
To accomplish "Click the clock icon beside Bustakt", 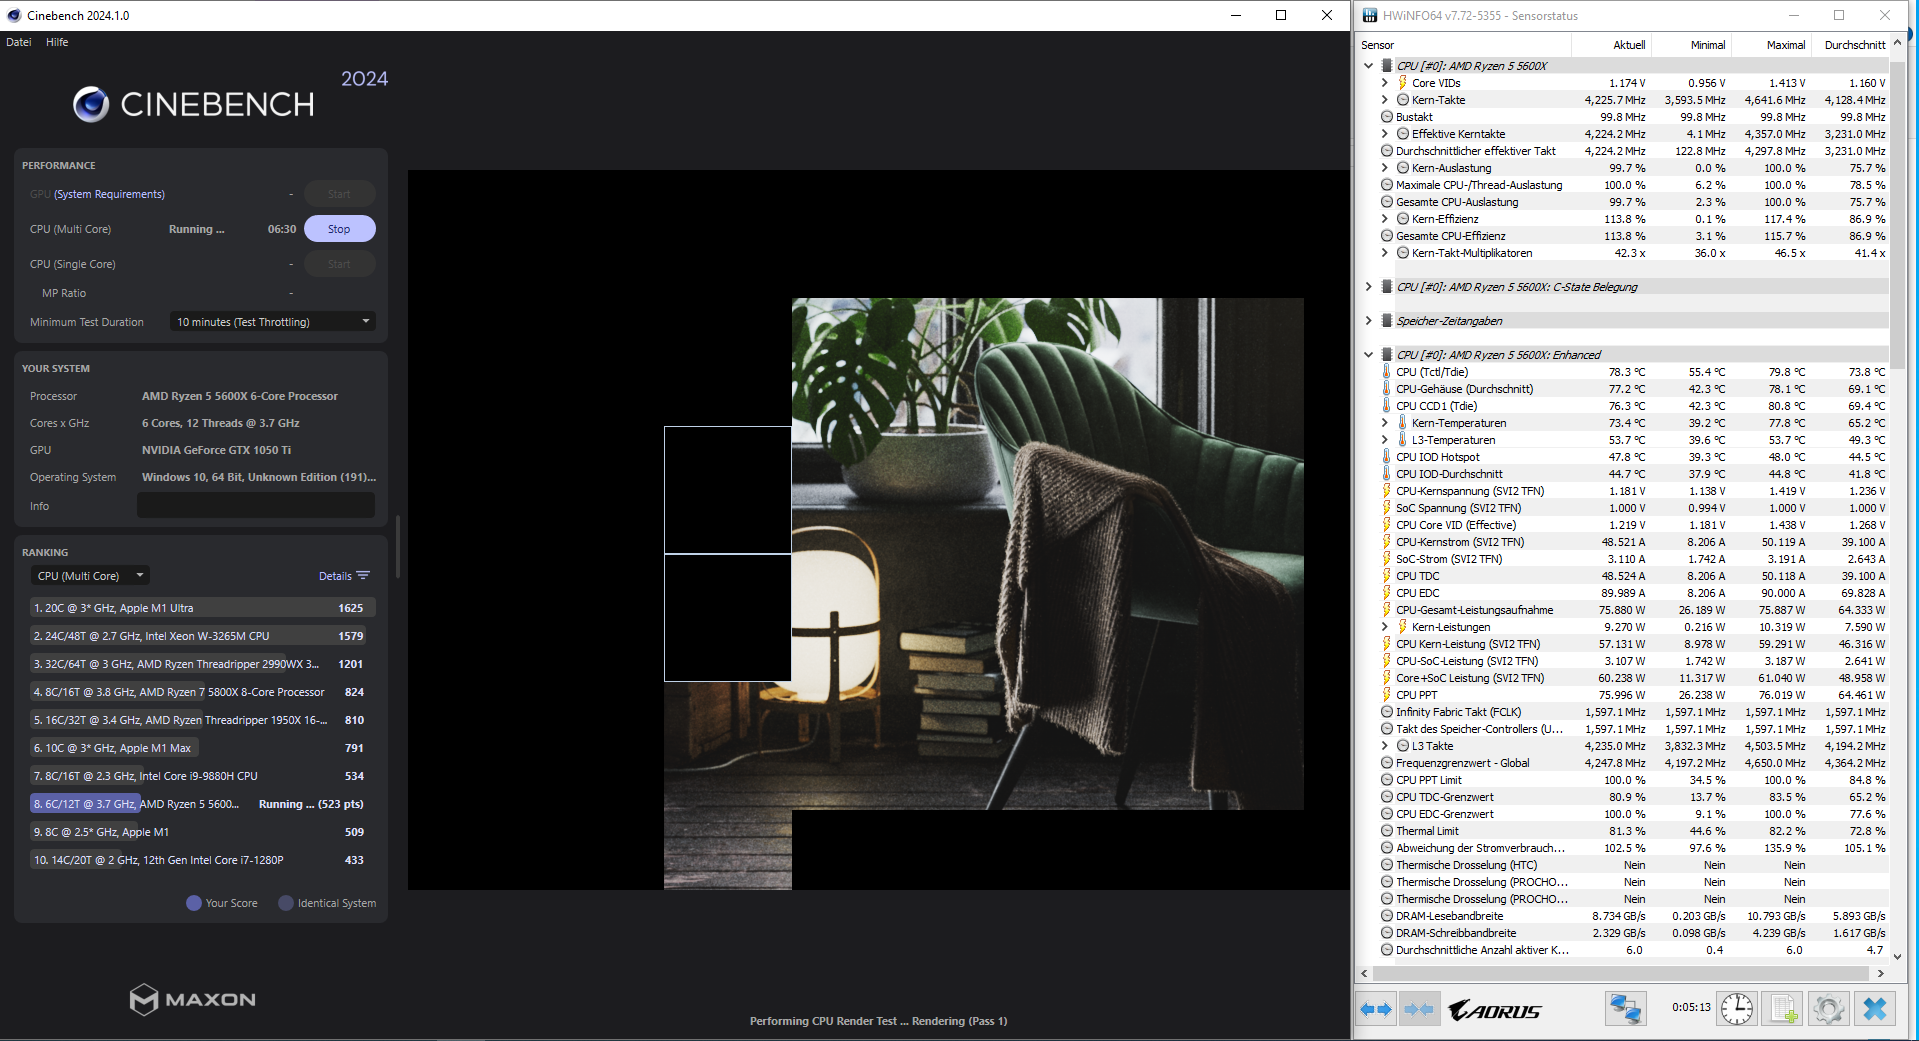I will click(1387, 117).
